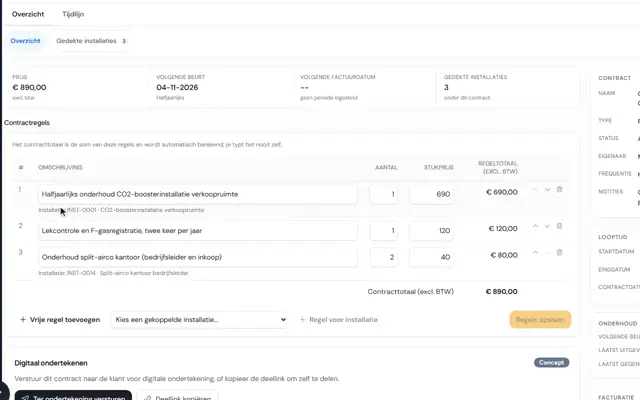Viewport: 640px width, 400px height.
Task: Click Gedekte installaties count 3 card
Action: (x=507, y=87)
